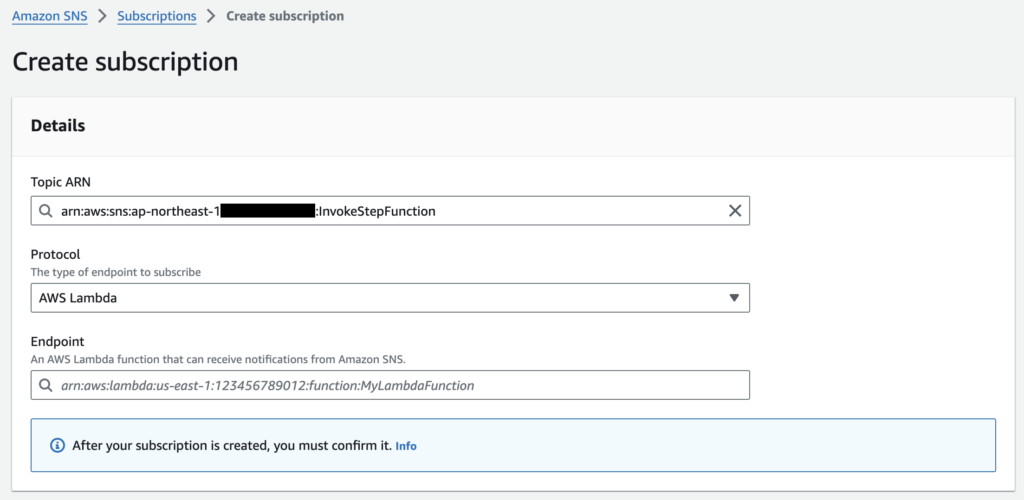
Task: Click the Protocol field label
Action: click(56, 255)
